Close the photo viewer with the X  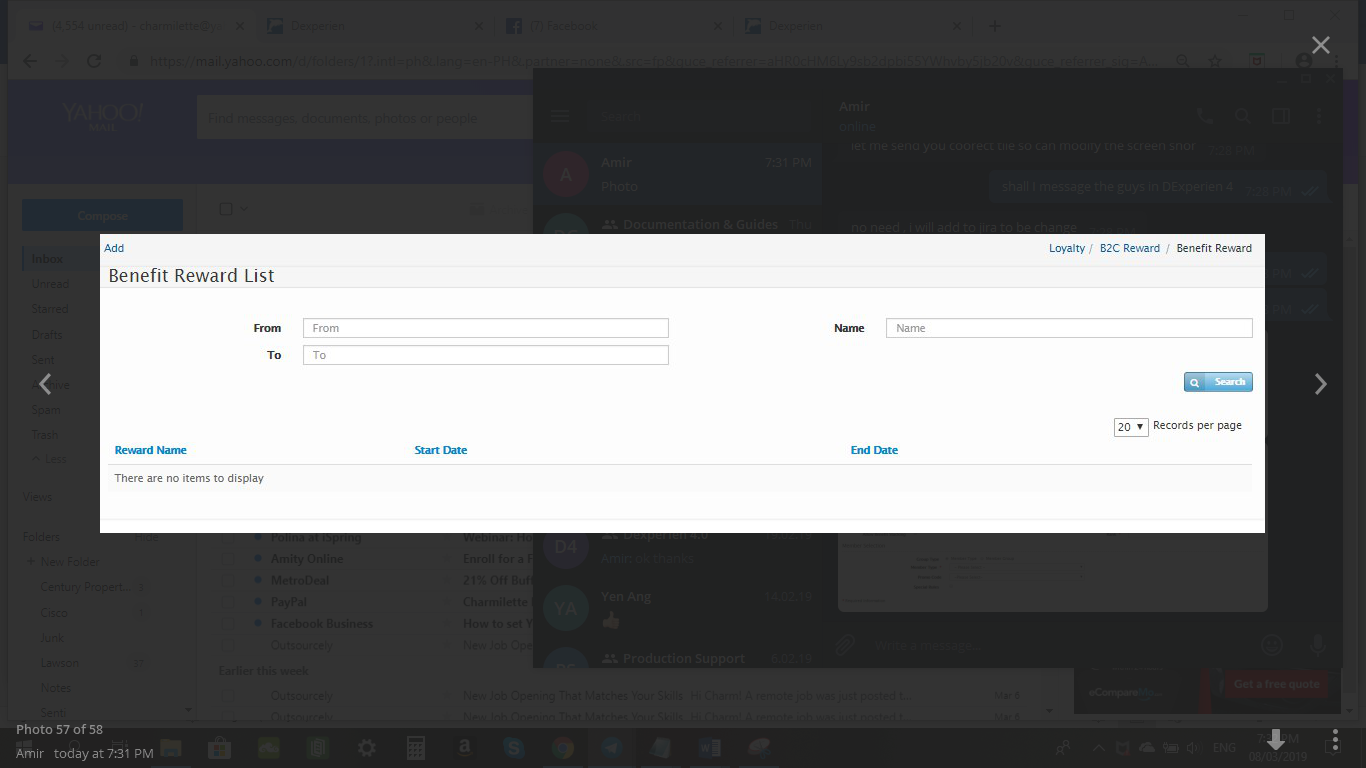[1320, 45]
